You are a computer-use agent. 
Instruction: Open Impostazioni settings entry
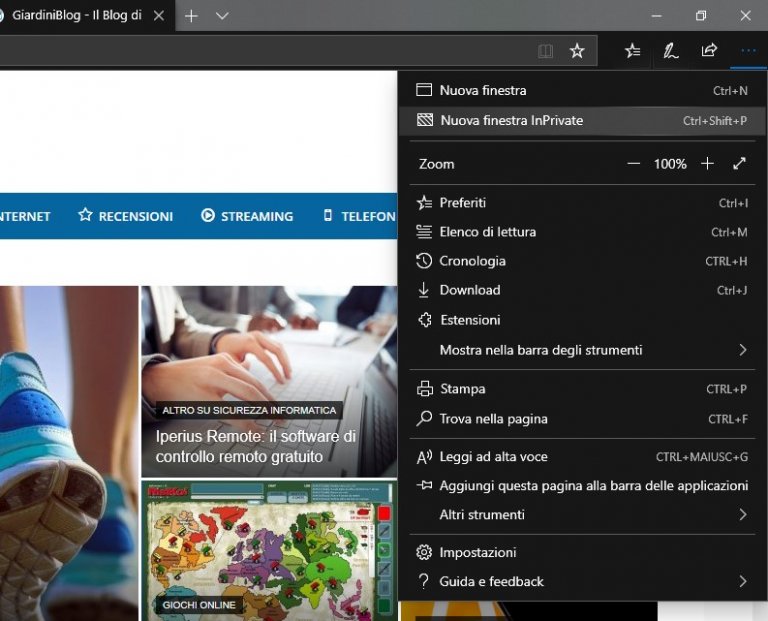coord(477,552)
